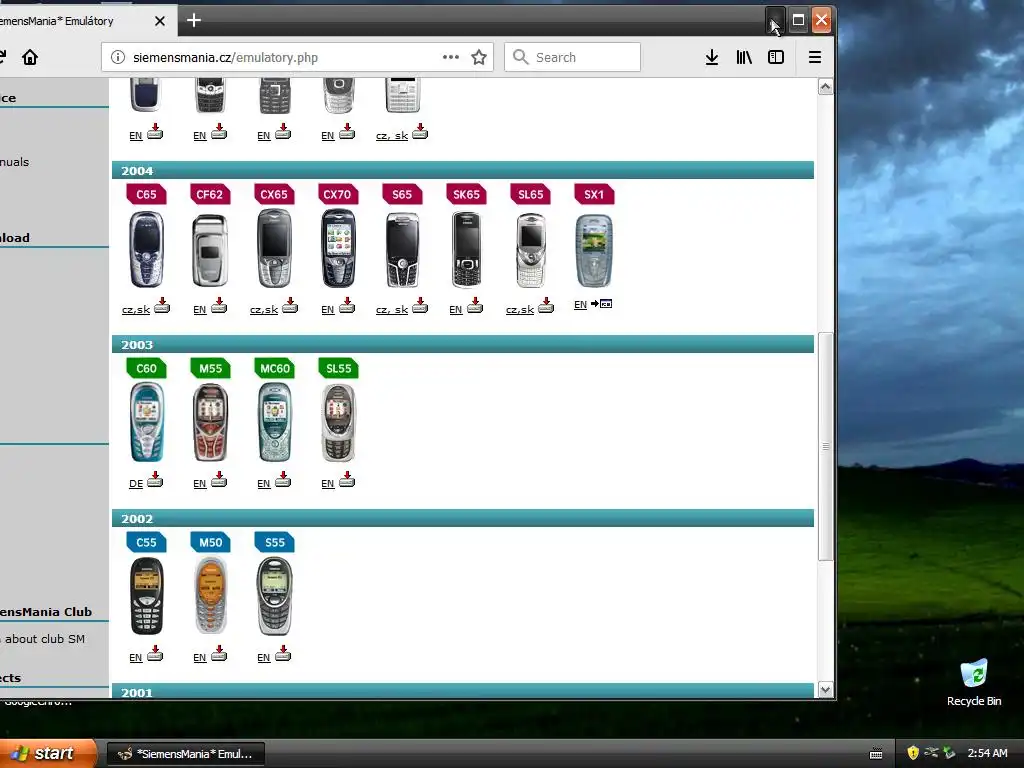Open the Firefox home page button
Image resolution: width=1024 pixels, height=768 pixels.
pos(29,57)
